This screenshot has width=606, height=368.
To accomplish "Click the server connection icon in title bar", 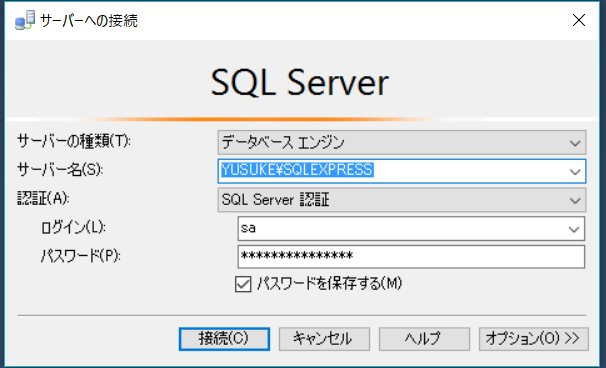I will point(25,20).
